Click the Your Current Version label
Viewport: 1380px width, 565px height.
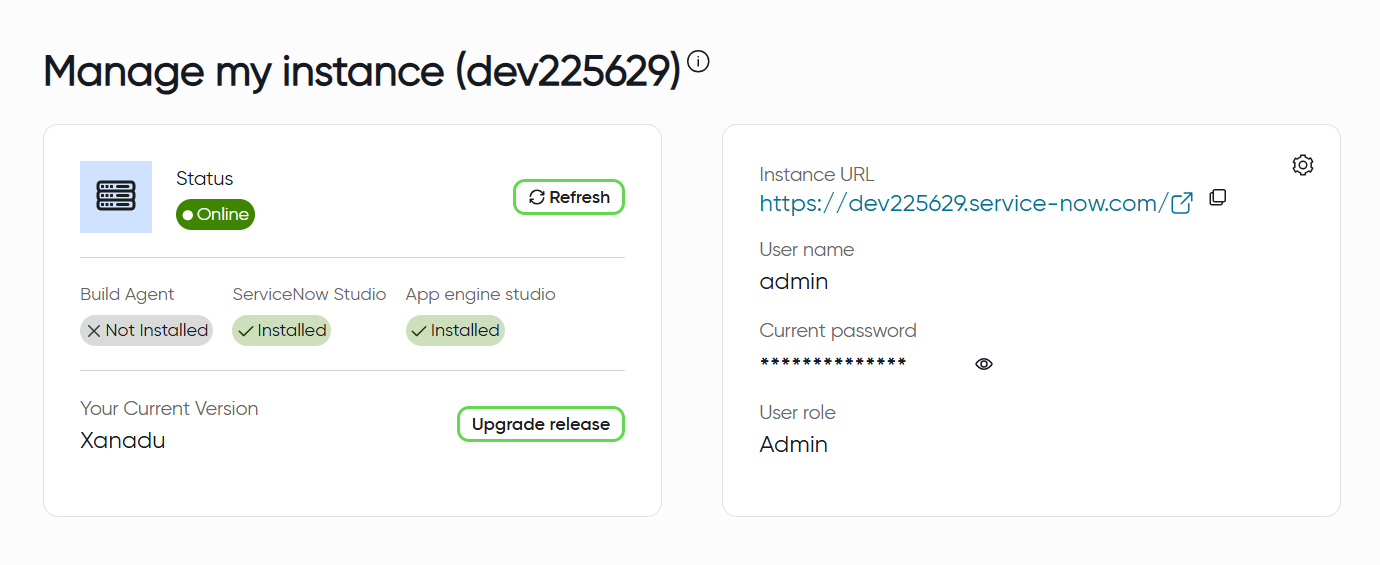(x=169, y=409)
